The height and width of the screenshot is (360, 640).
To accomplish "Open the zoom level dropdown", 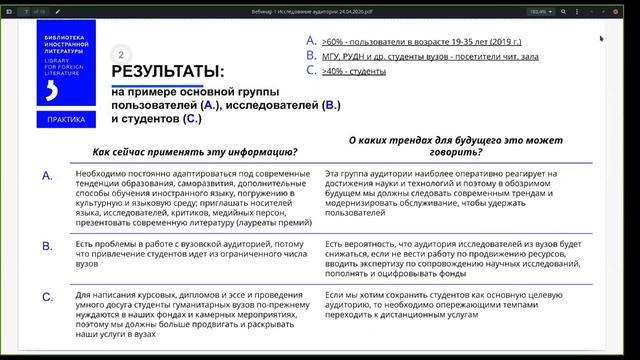I will 541,12.
